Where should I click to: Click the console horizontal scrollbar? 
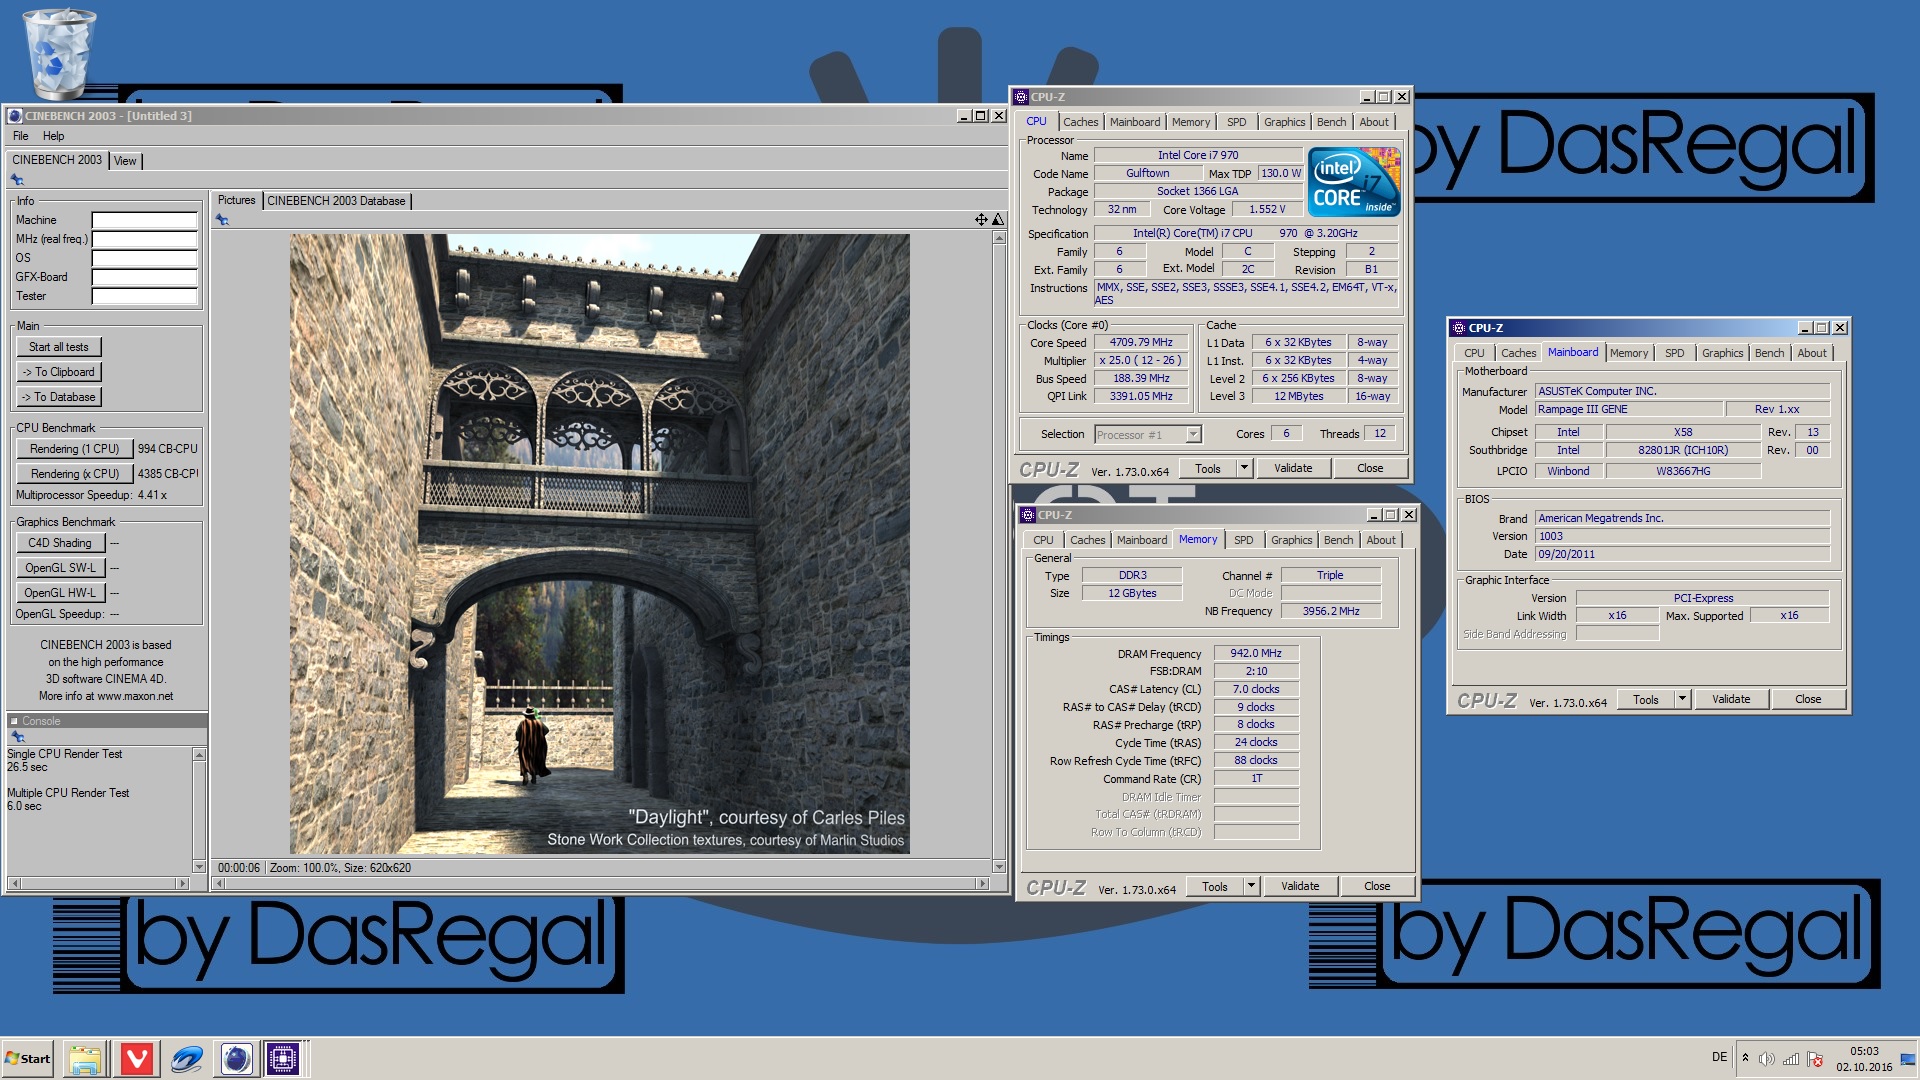98,884
